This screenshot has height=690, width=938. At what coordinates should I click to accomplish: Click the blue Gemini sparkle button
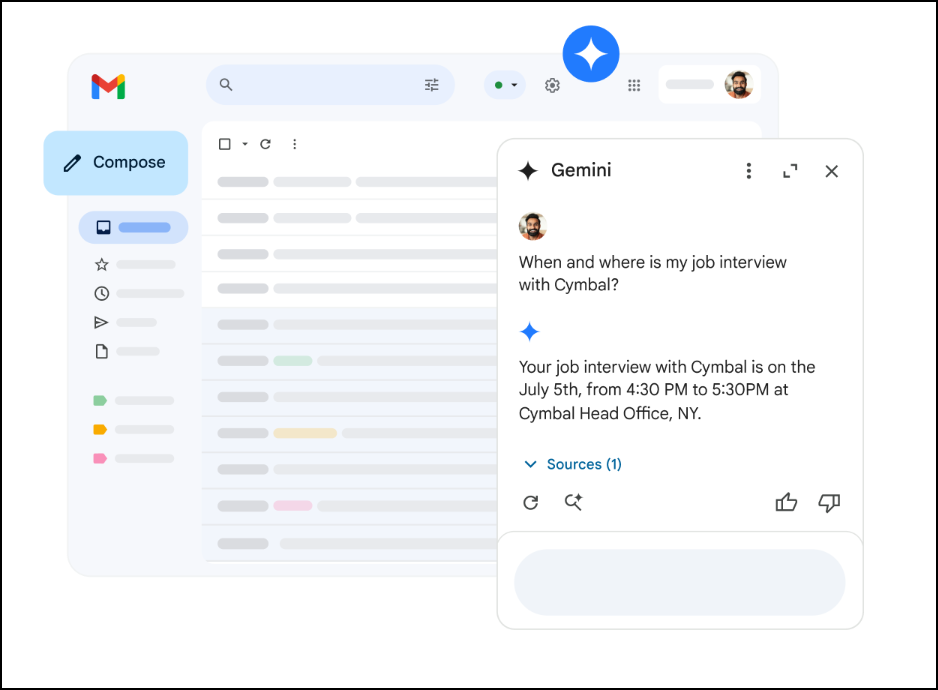pyautogui.click(x=591, y=54)
